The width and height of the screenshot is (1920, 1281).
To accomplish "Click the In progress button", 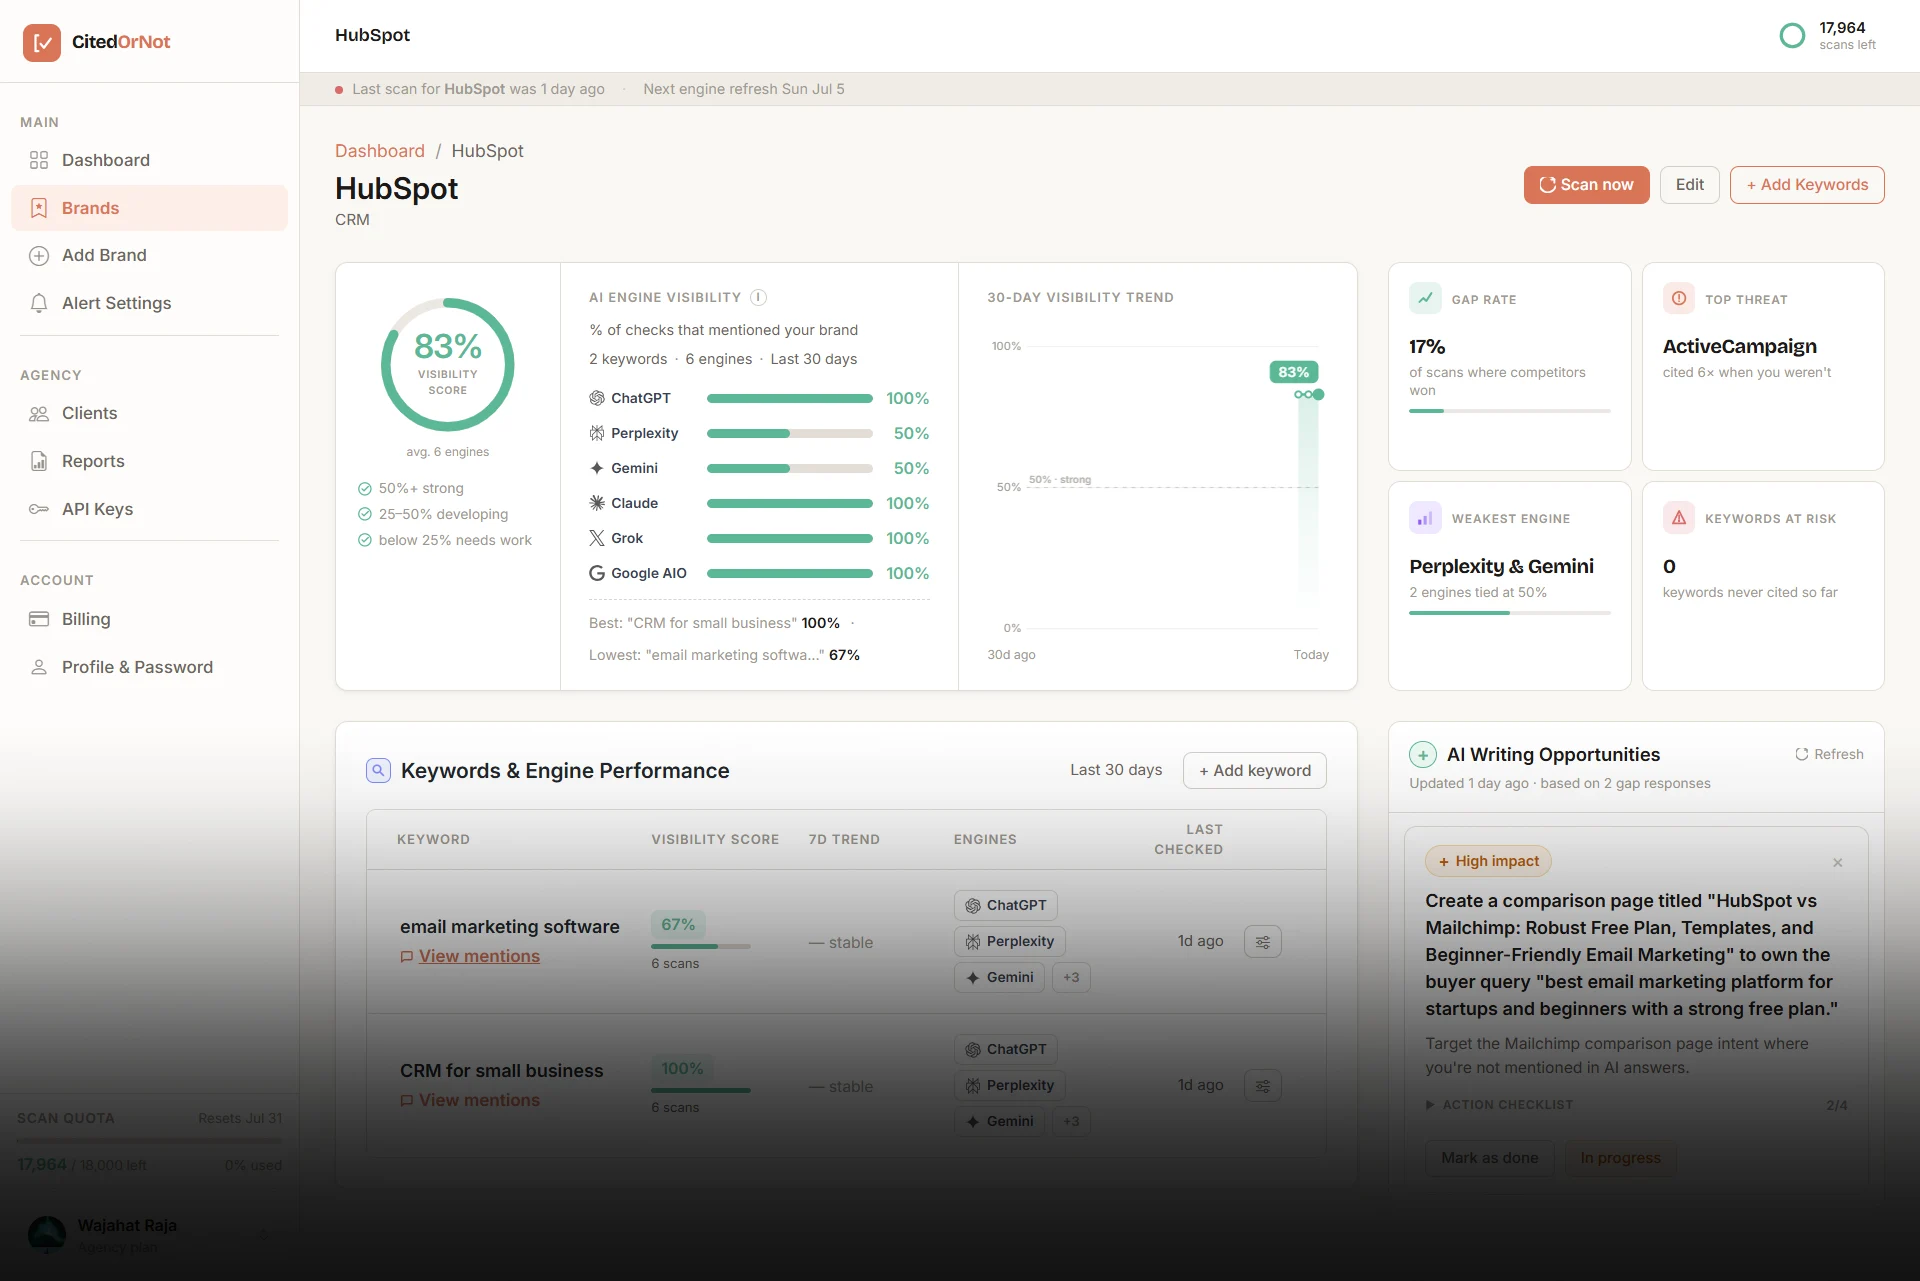I will point(1621,1158).
